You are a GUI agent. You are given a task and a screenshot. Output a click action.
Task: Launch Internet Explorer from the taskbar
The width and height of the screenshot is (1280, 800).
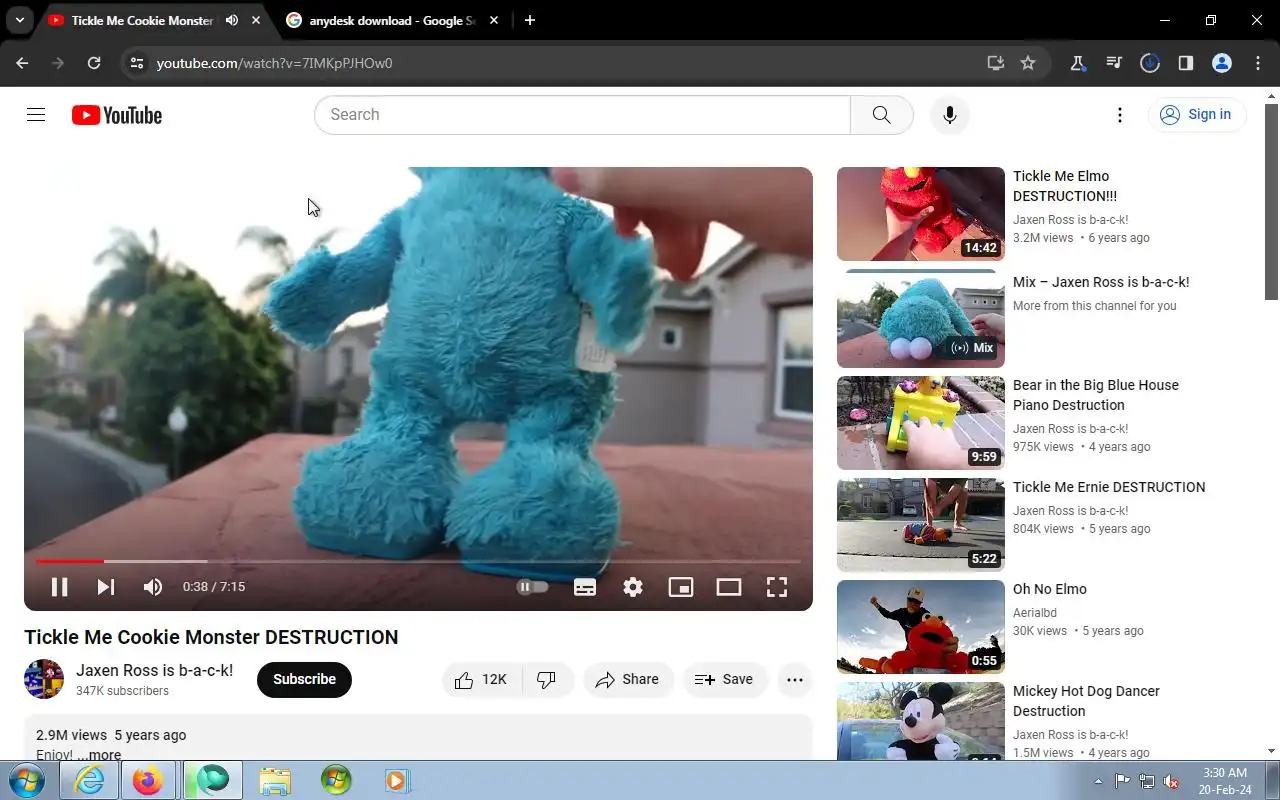pyautogui.click(x=89, y=780)
